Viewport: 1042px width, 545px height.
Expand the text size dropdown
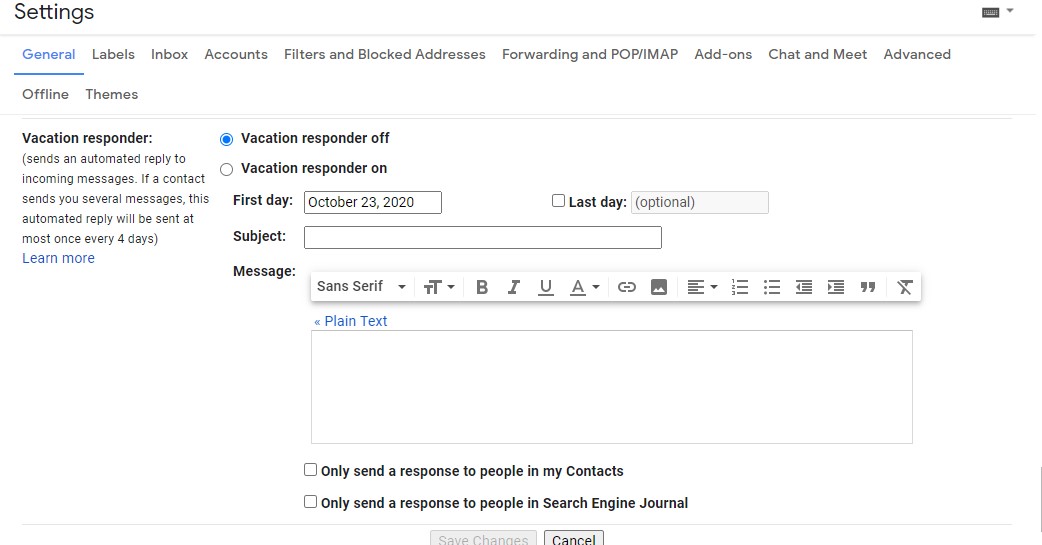coord(439,287)
